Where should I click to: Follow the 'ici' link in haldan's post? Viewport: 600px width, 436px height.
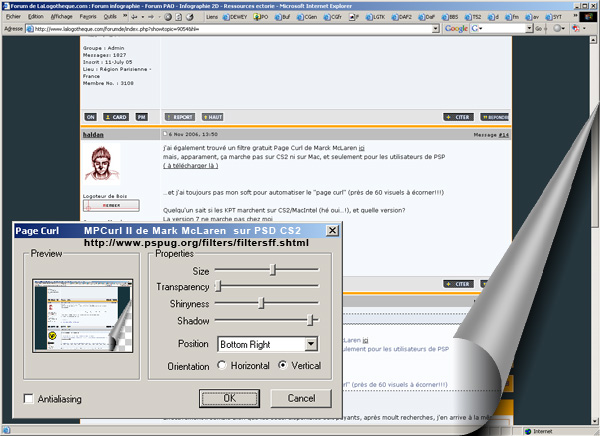pyautogui.click(x=362, y=148)
